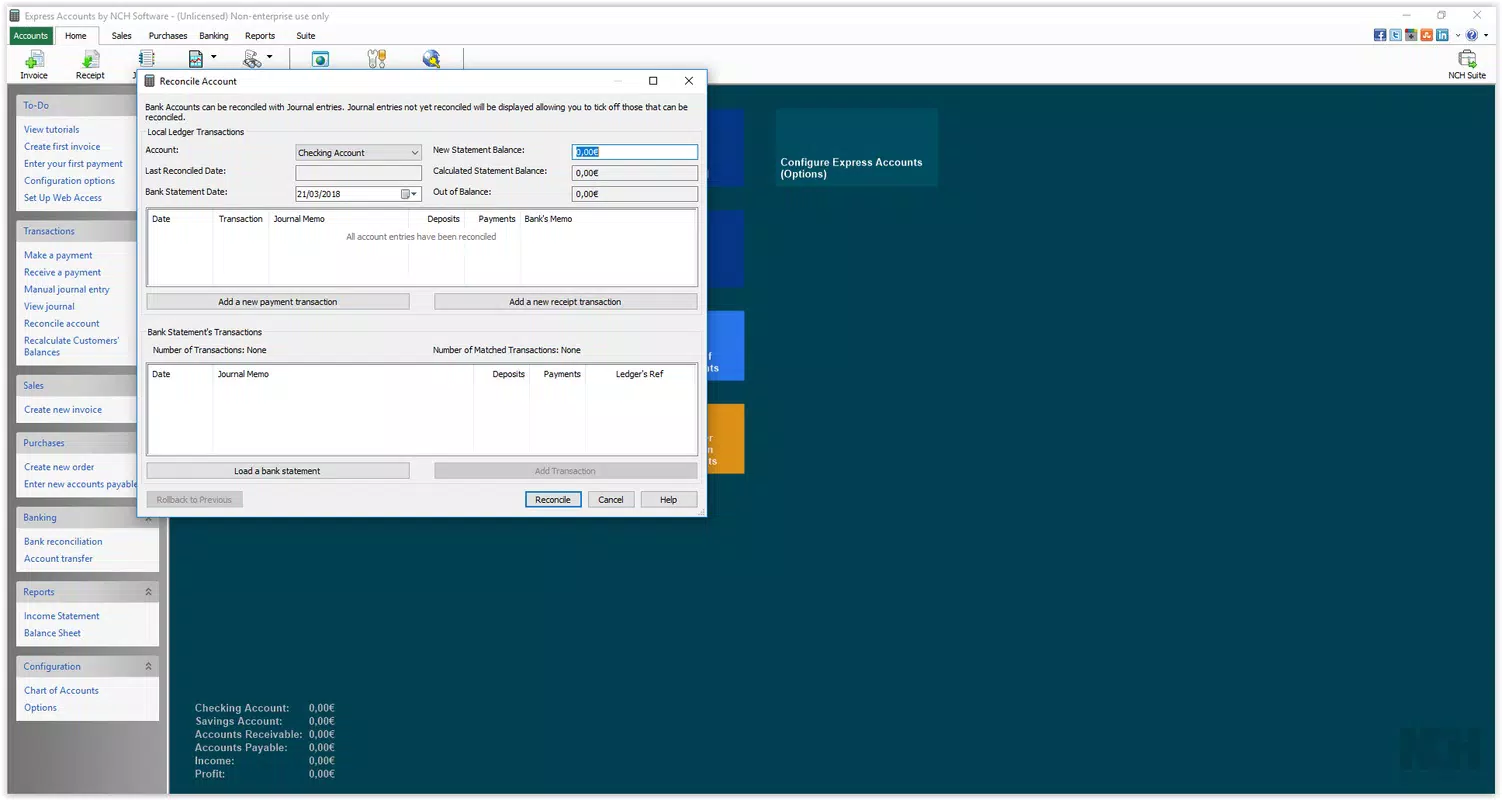Image resolution: width=1502 pixels, height=800 pixels.
Task: Switch to the Home tab
Action: tap(76, 36)
